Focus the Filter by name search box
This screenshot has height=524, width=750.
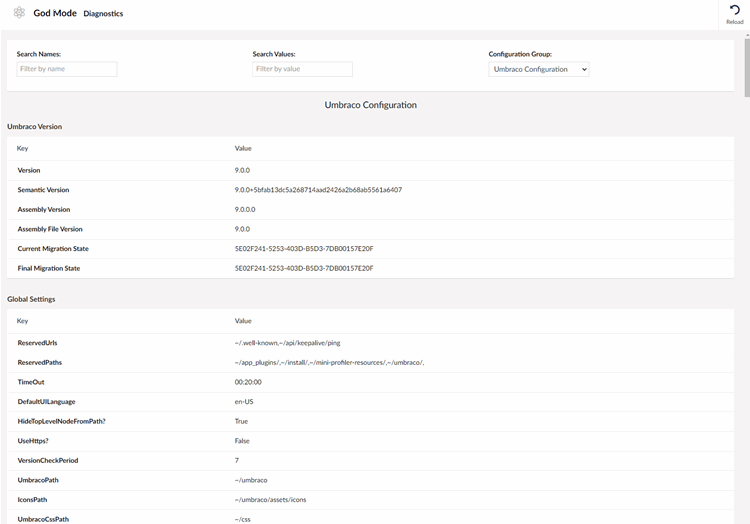coord(67,69)
